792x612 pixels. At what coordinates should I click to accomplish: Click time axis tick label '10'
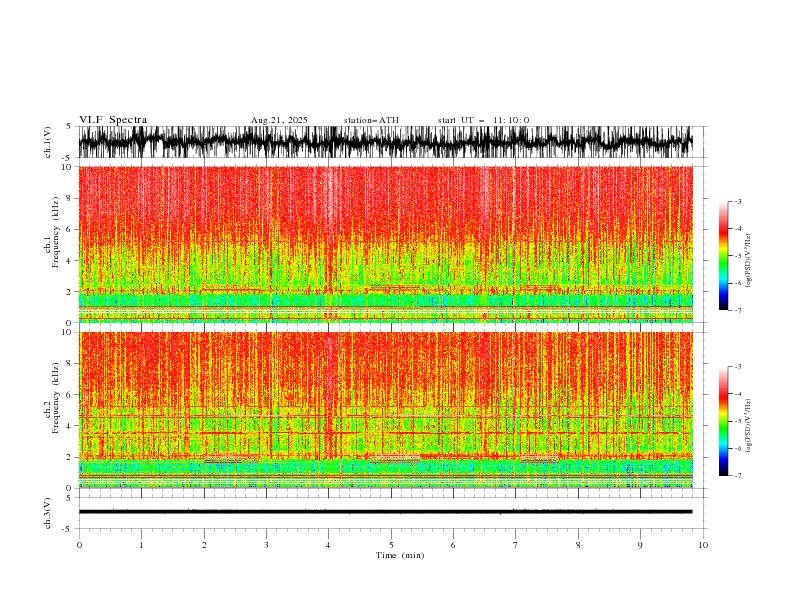703,545
